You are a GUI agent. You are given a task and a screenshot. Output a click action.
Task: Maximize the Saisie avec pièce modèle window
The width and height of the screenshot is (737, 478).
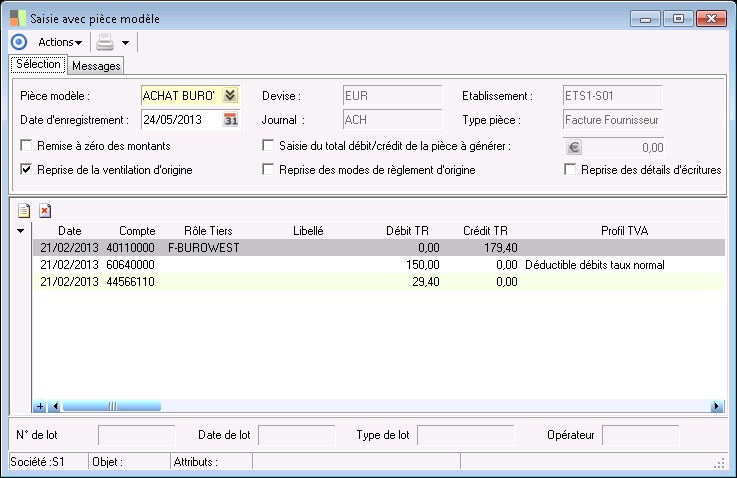tap(678, 19)
